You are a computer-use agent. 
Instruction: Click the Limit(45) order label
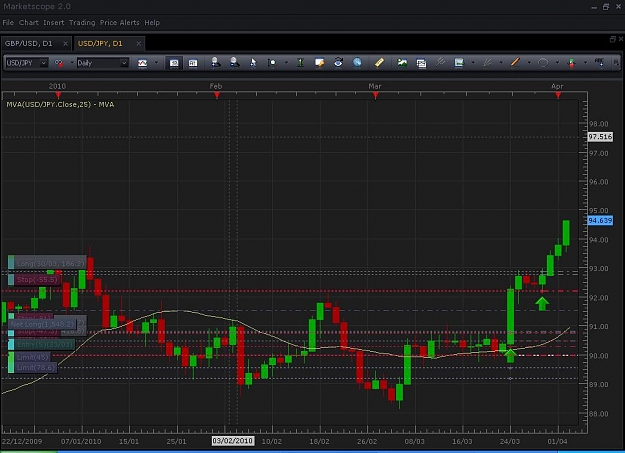pyautogui.click(x=29, y=357)
